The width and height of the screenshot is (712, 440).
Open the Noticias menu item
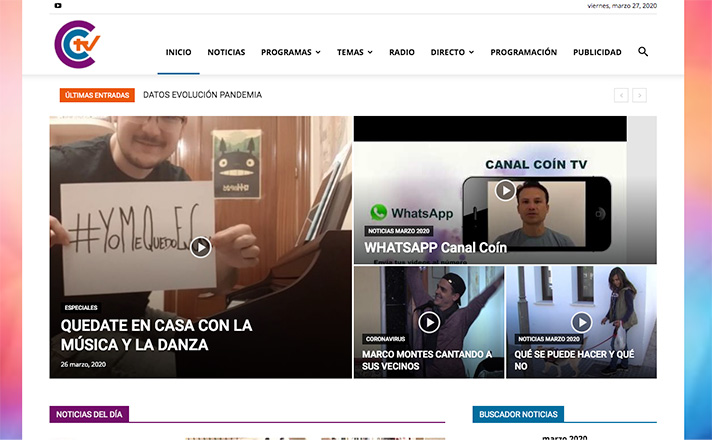(x=226, y=52)
